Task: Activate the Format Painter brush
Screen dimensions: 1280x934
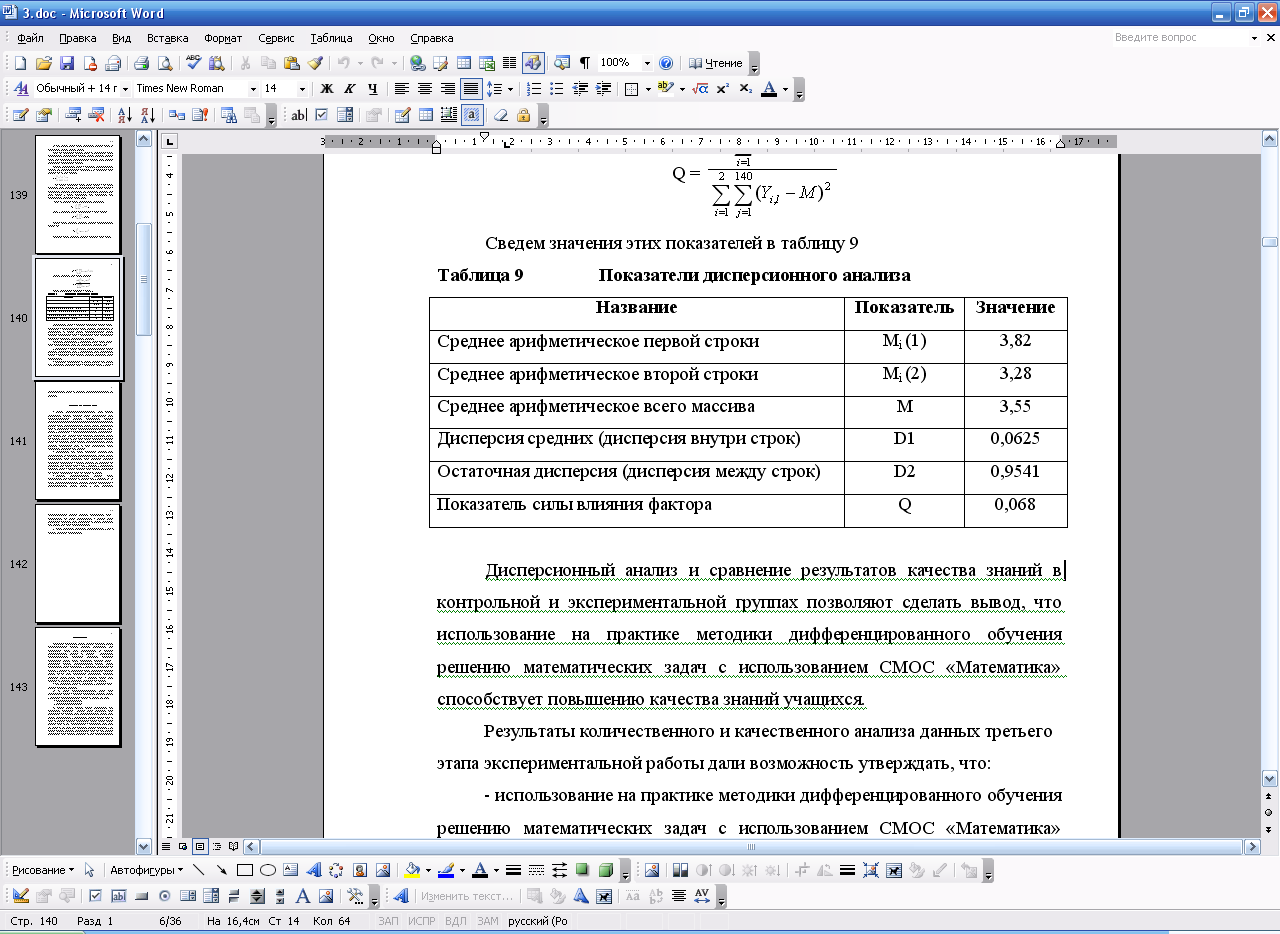Action: pos(314,62)
